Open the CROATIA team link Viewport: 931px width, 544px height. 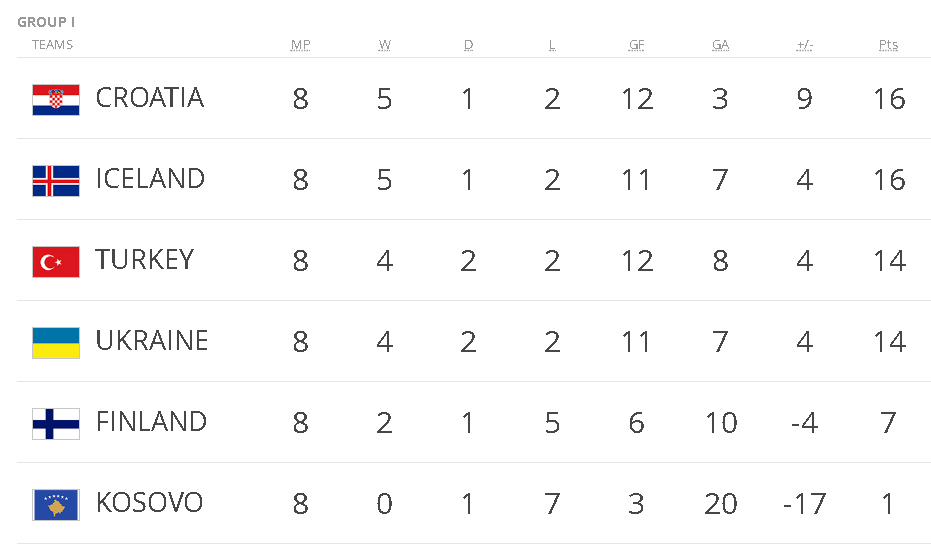150,98
